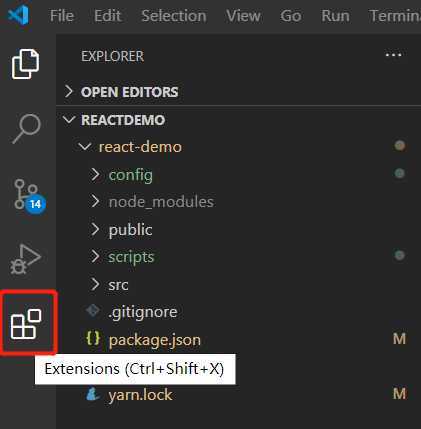Click the package.json braces file icon
The width and height of the screenshot is (421, 429).
tap(93, 339)
